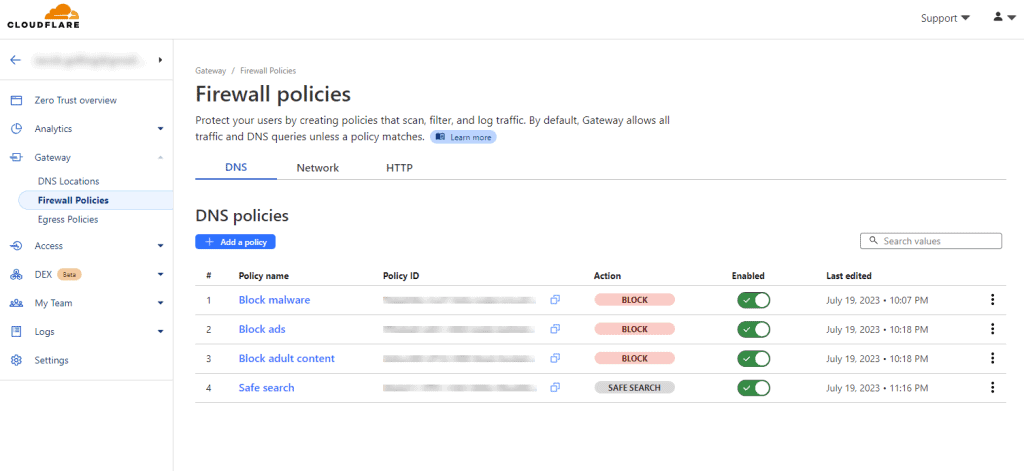Click the DEX sidebar icon
The width and height of the screenshot is (1024, 471).
click(17, 274)
